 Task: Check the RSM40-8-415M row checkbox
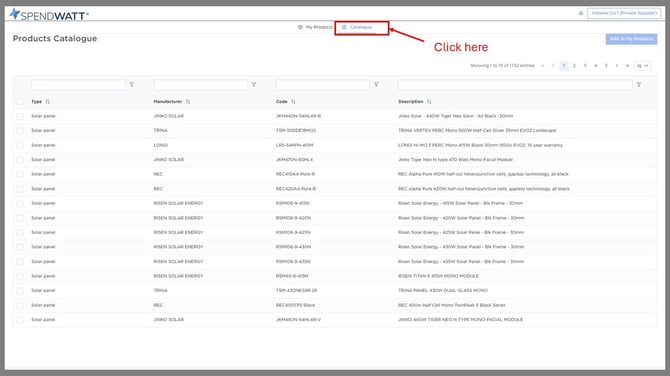pos(20,276)
